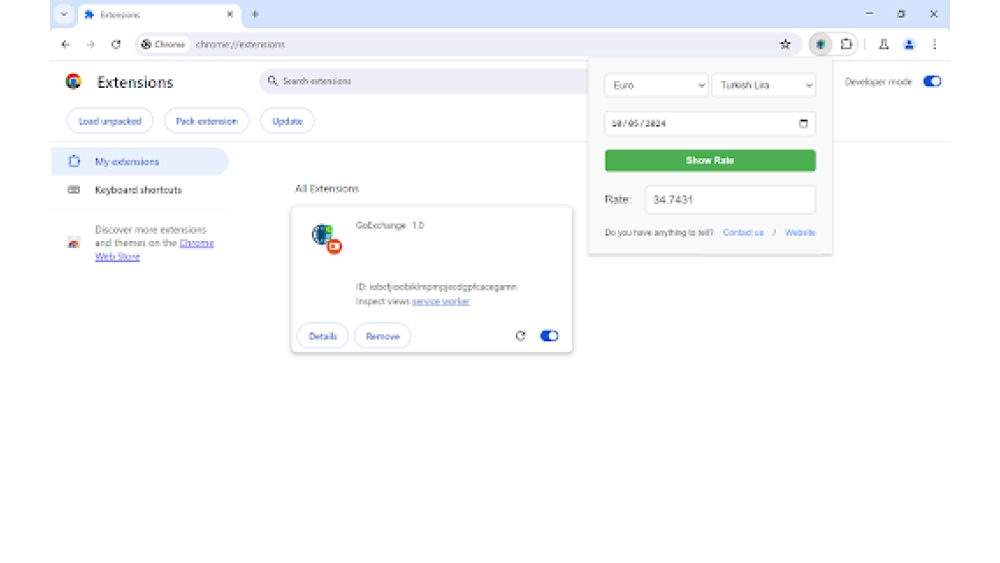Reload the GoExchange extension
This screenshot has height=563, width=1000.
[x=520, y=336]
